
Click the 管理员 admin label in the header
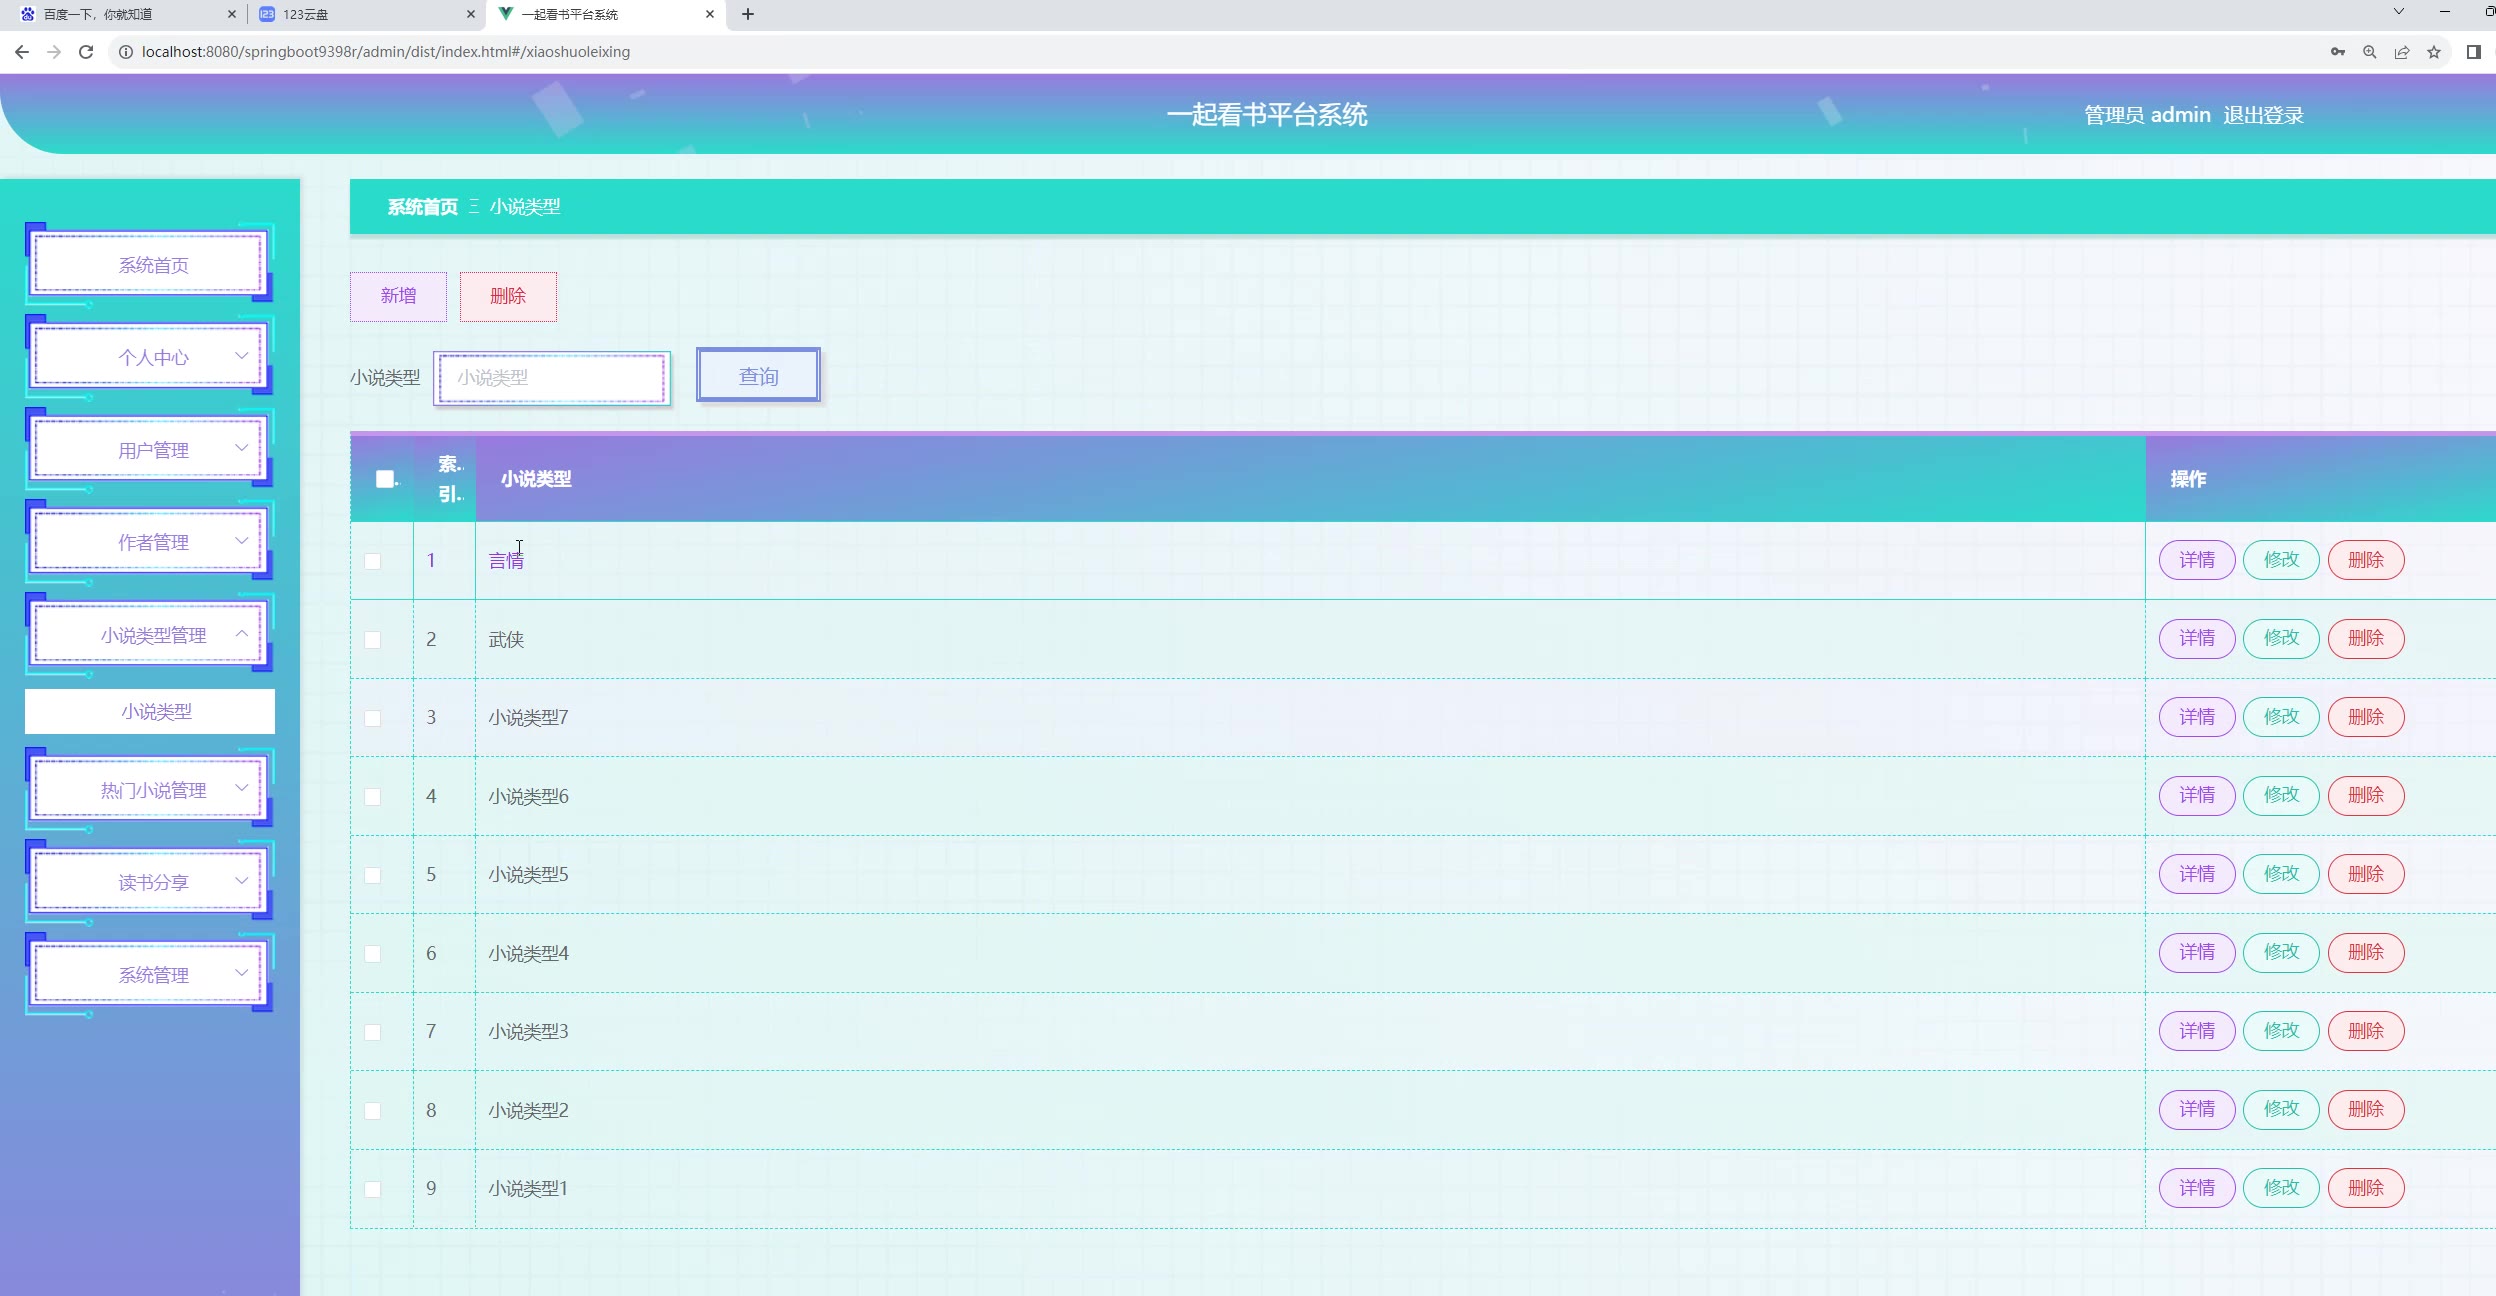[x=2147, y=115]
